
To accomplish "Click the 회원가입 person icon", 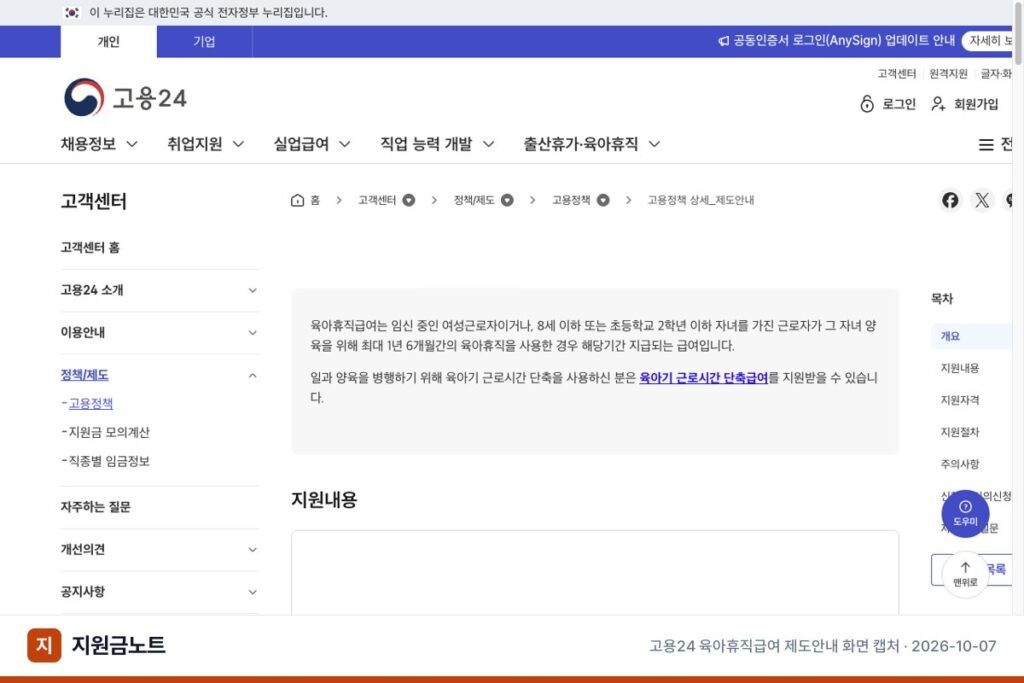I will tap(938, 104).
